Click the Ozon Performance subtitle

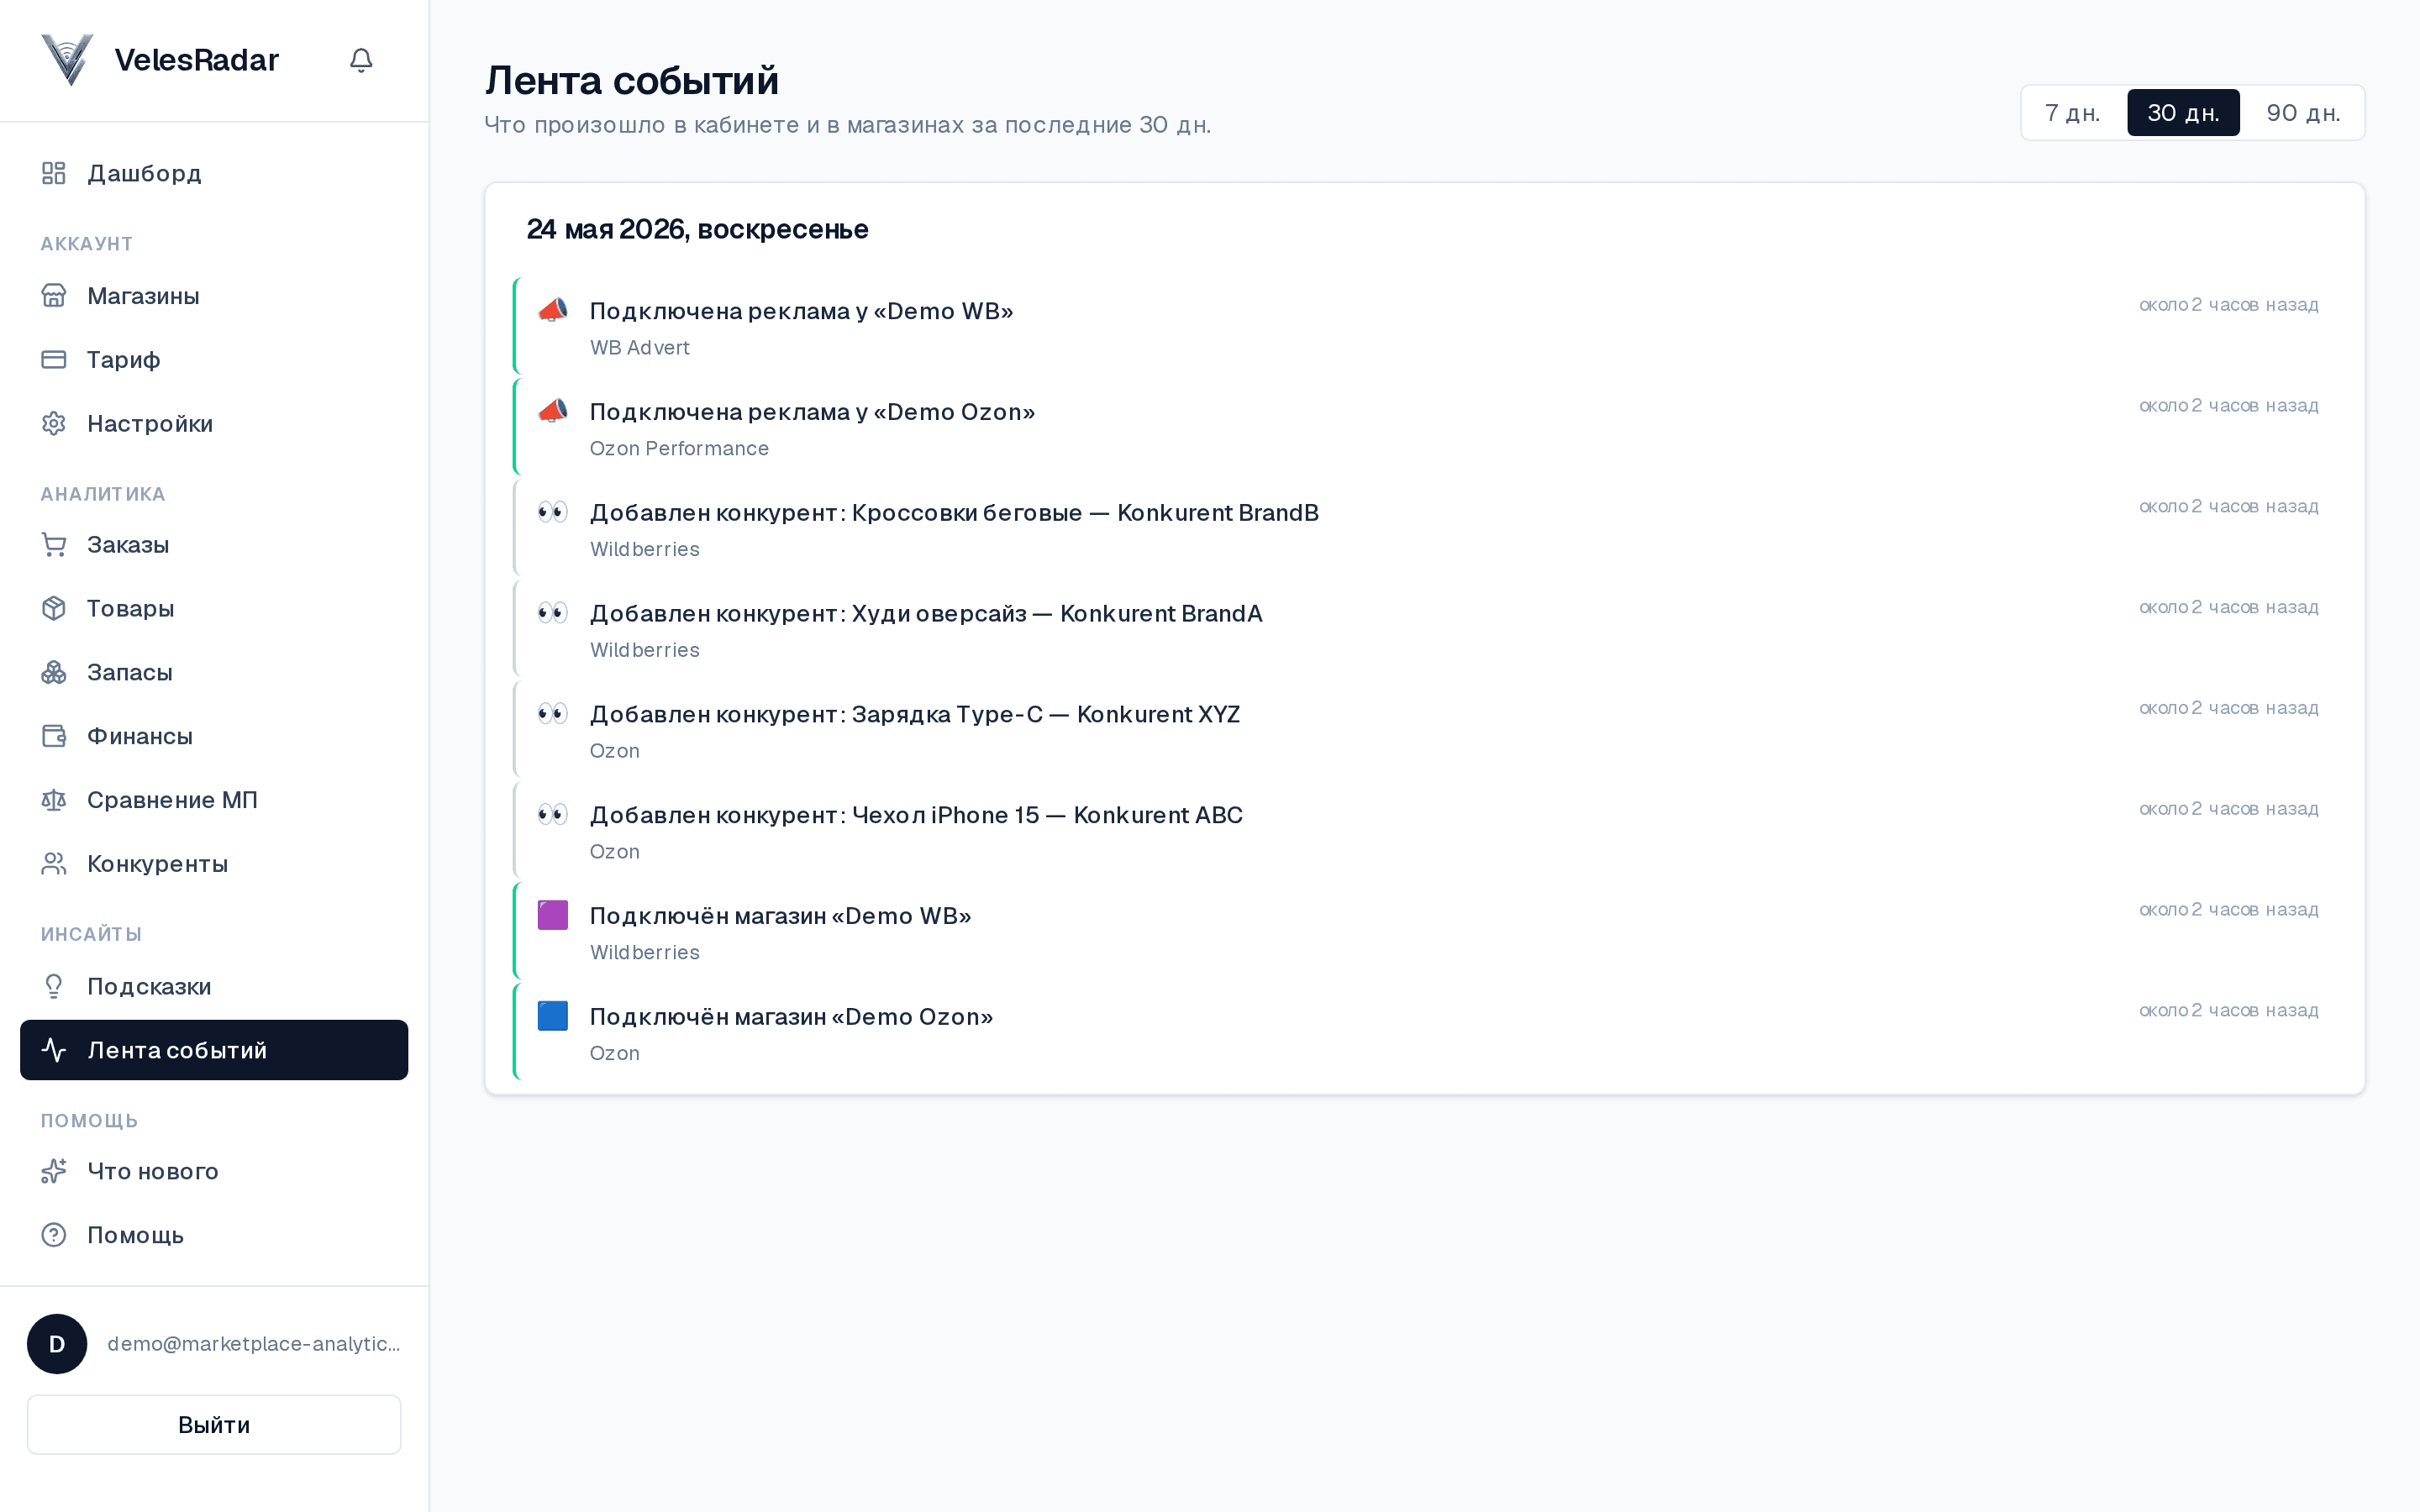[x=679, y=449]
